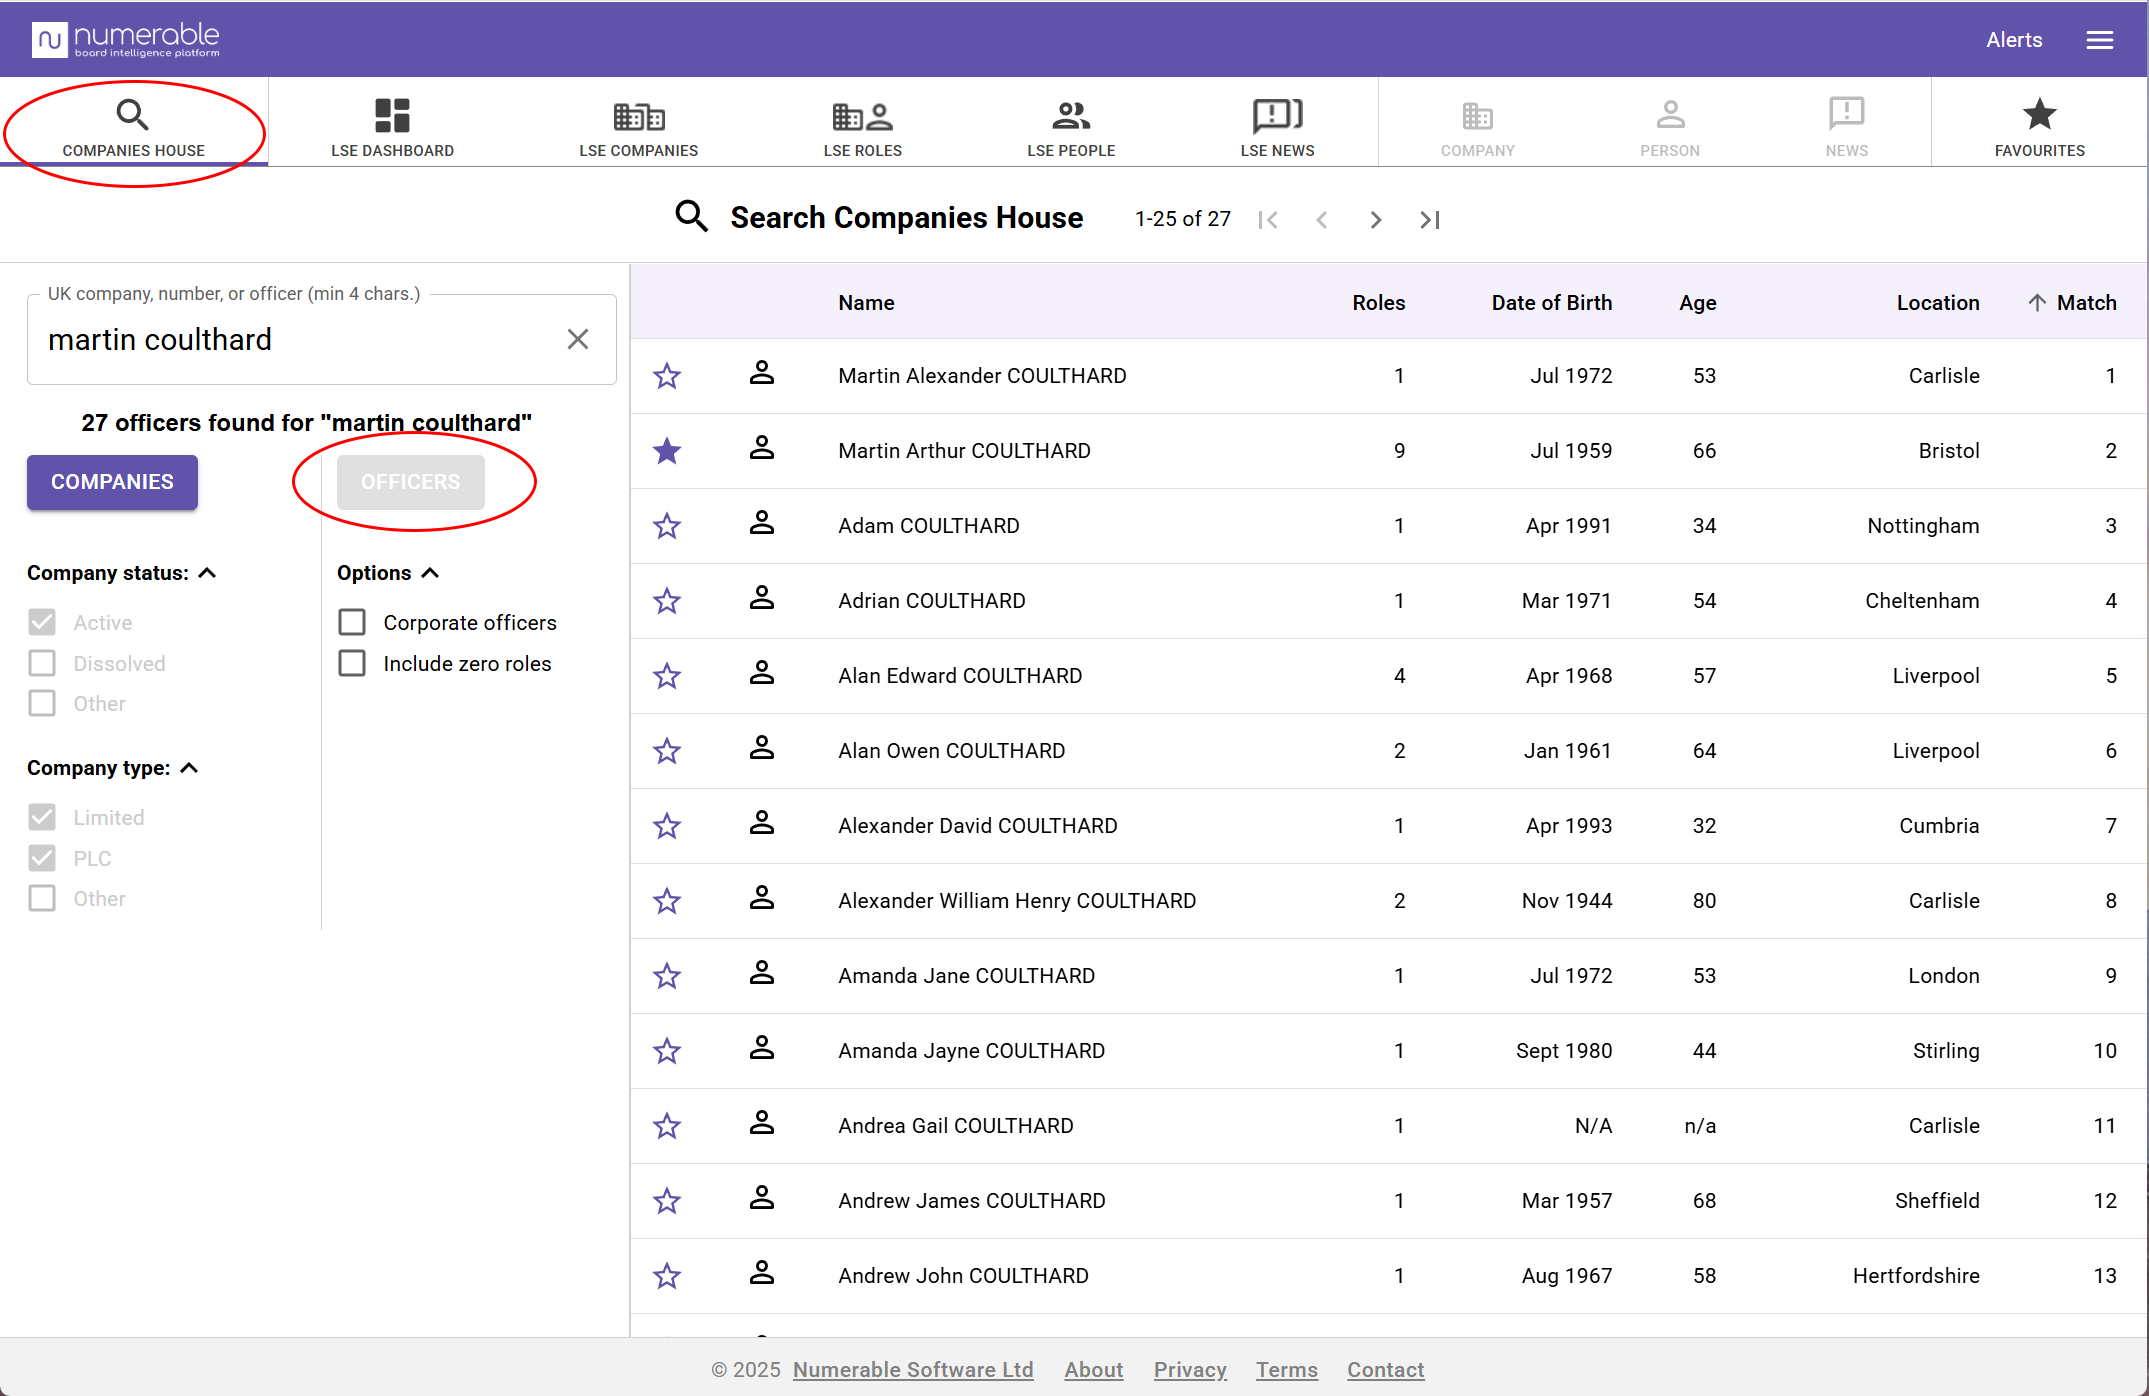The height and width of the screenshot is (1396, 2149).
Task: Clear the search box with X icon
Action: tap(578, 339)
